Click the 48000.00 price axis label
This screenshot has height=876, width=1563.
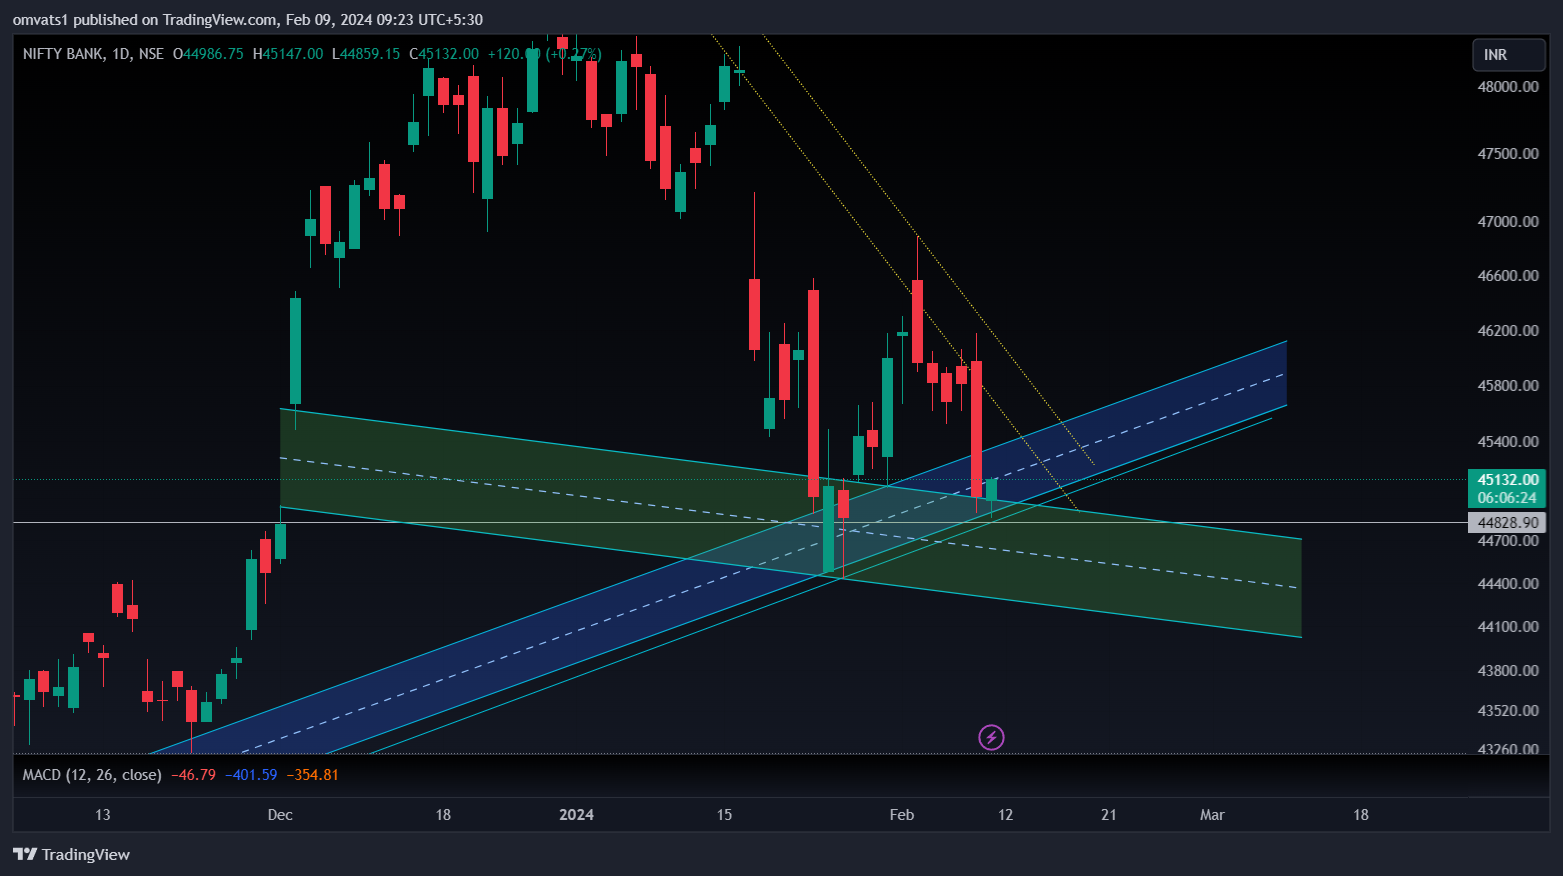pyautogui.click(x=1508, y=87)
